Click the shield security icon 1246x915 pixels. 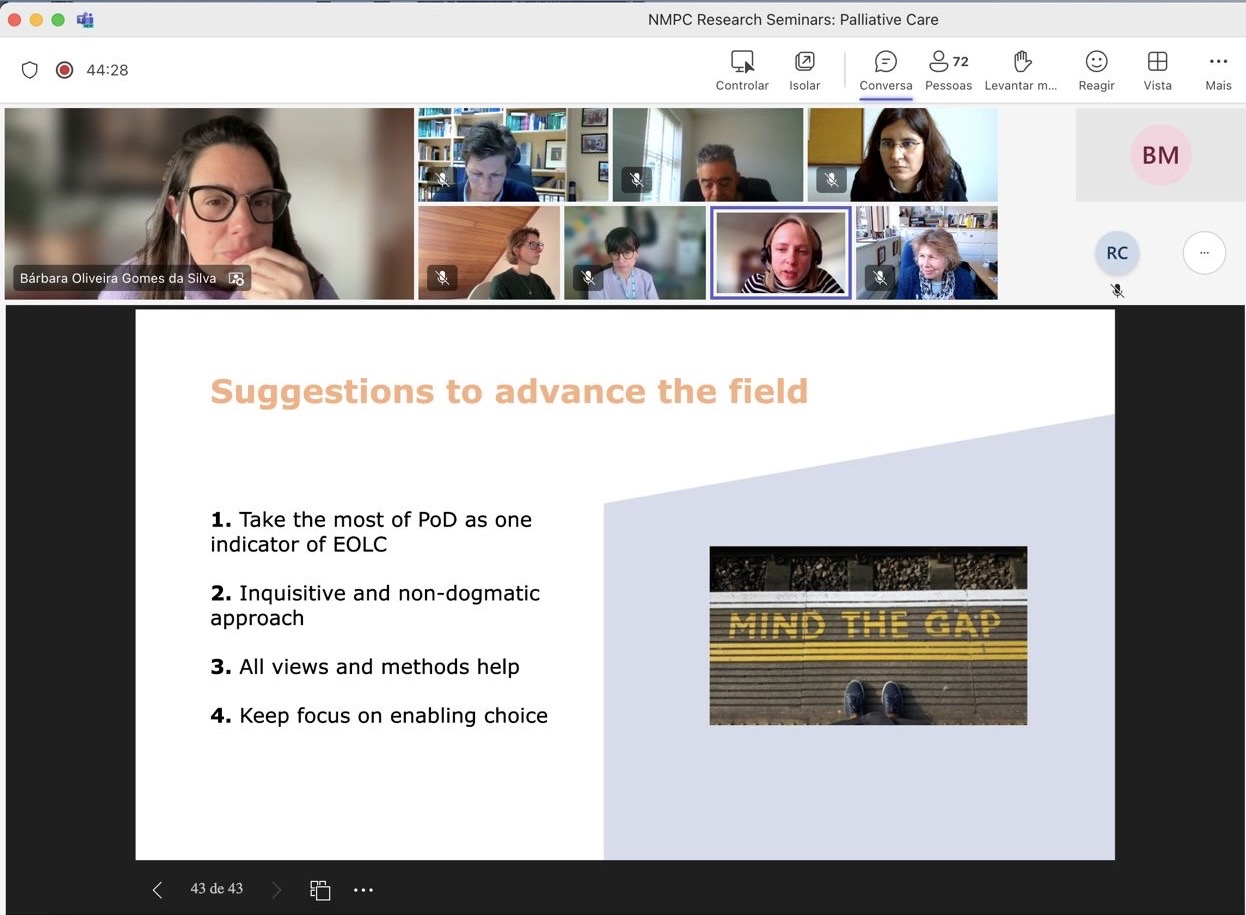[30, 70]
